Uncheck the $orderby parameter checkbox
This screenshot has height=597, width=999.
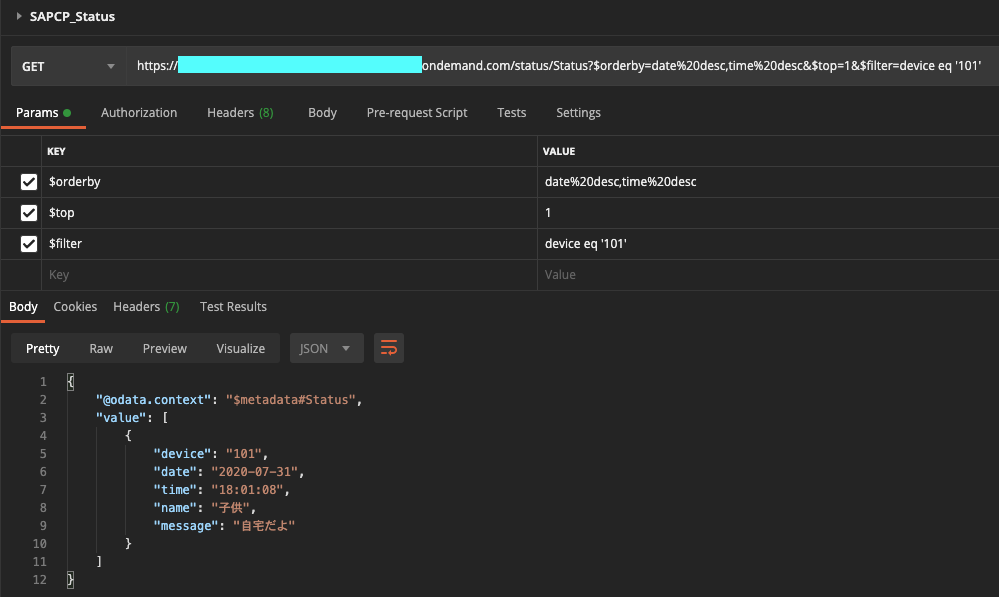29,182
